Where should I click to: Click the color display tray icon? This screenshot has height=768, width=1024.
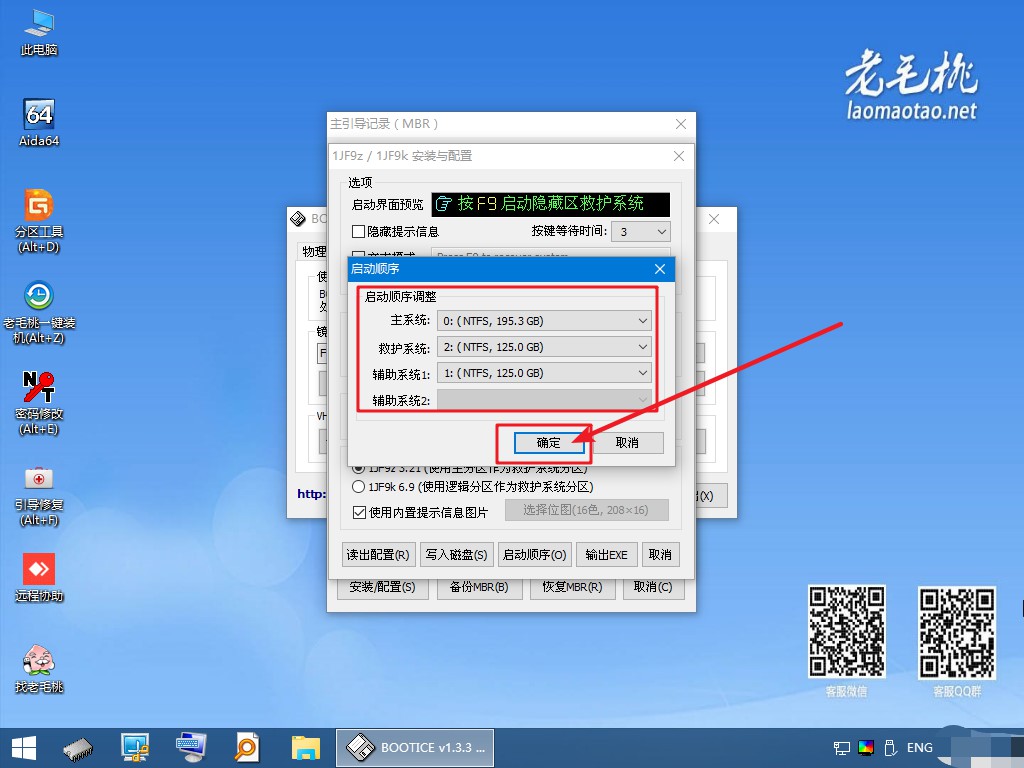(x=866, y=748)
